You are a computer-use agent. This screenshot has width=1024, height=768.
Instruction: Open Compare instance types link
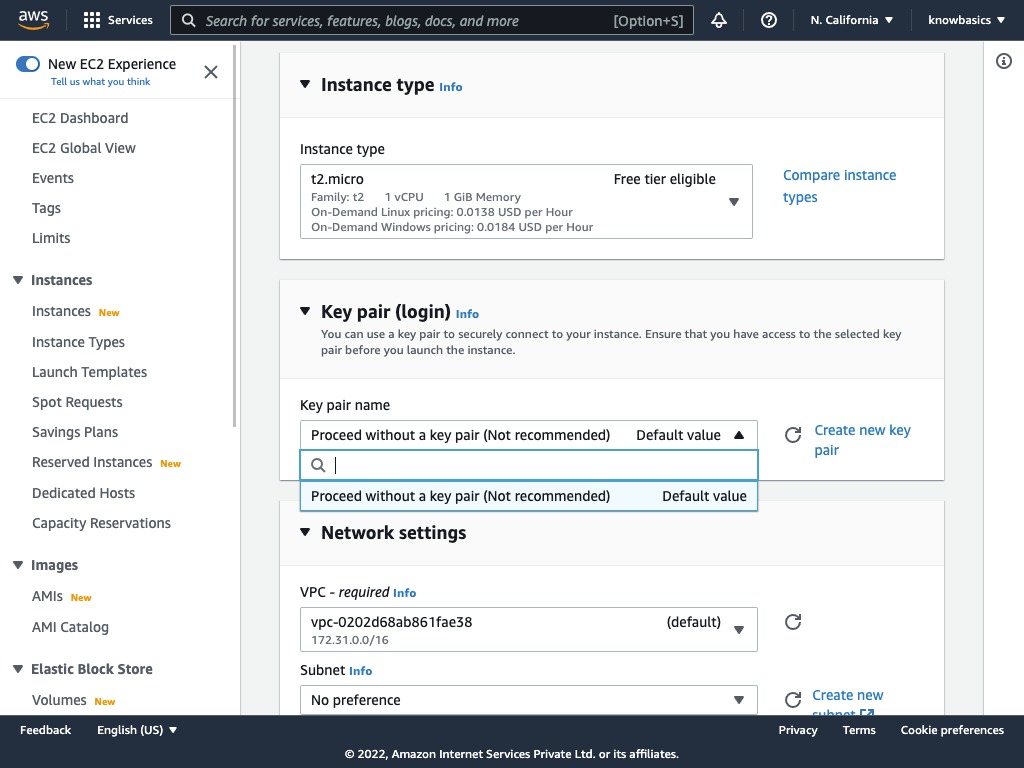(x=839, y=186)
